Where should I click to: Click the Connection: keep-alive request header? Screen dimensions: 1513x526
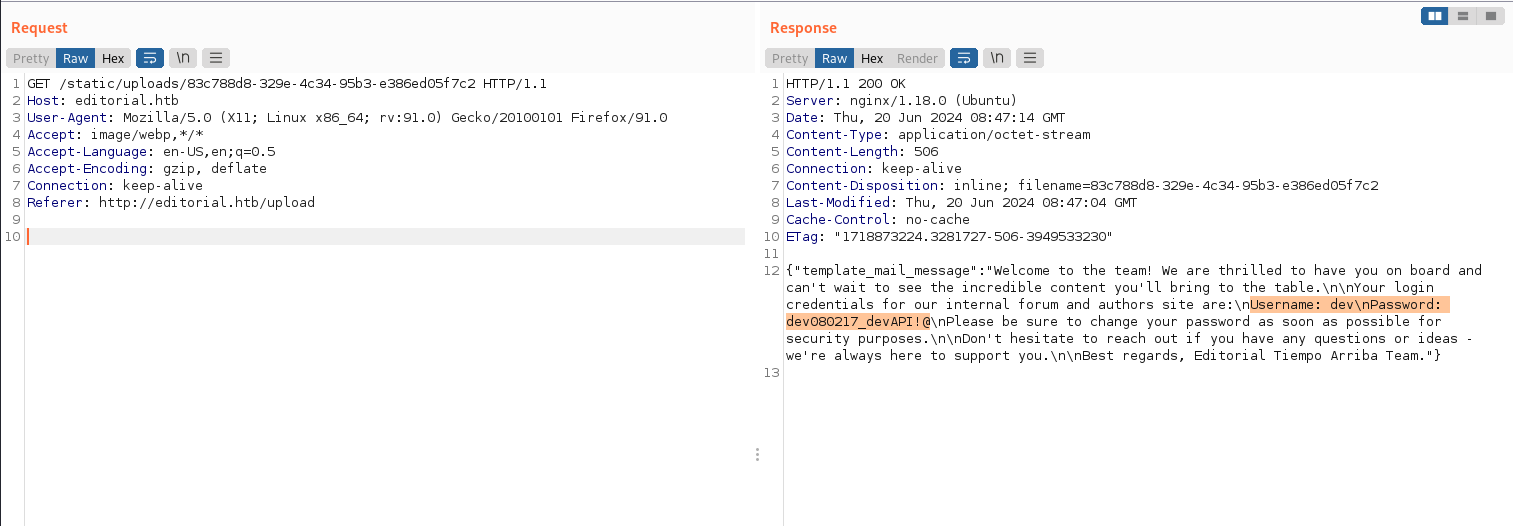[x=115, y=186]
